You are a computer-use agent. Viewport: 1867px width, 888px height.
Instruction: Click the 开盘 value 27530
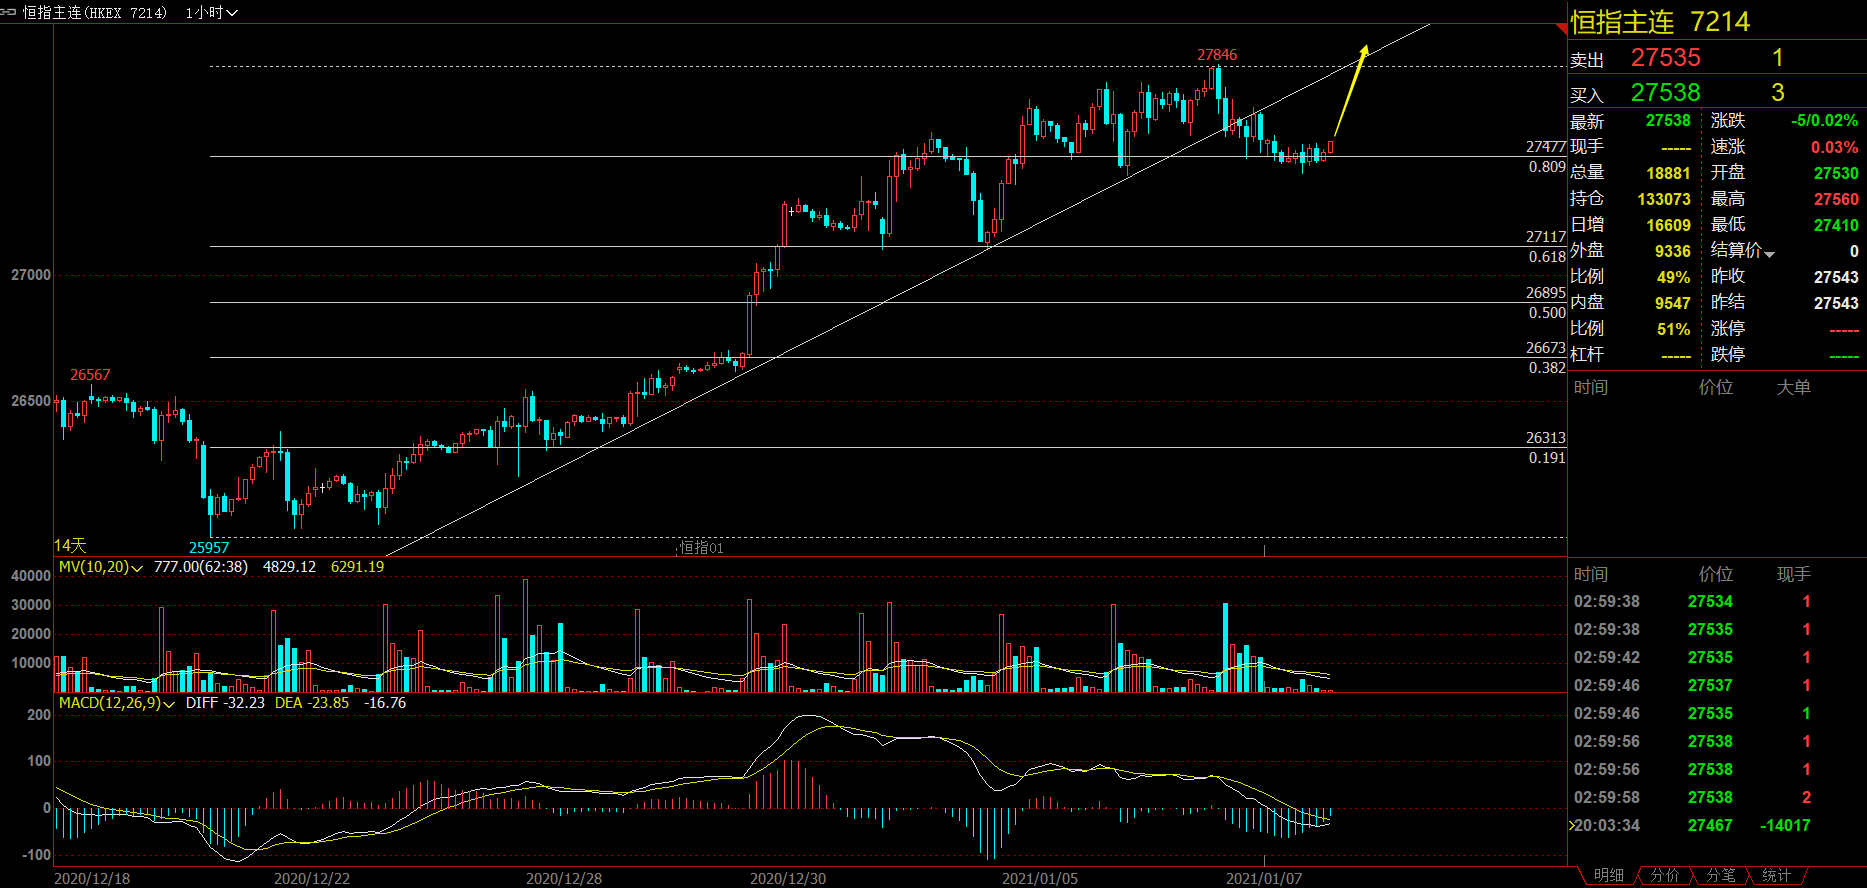click(x=1836, y=173)
